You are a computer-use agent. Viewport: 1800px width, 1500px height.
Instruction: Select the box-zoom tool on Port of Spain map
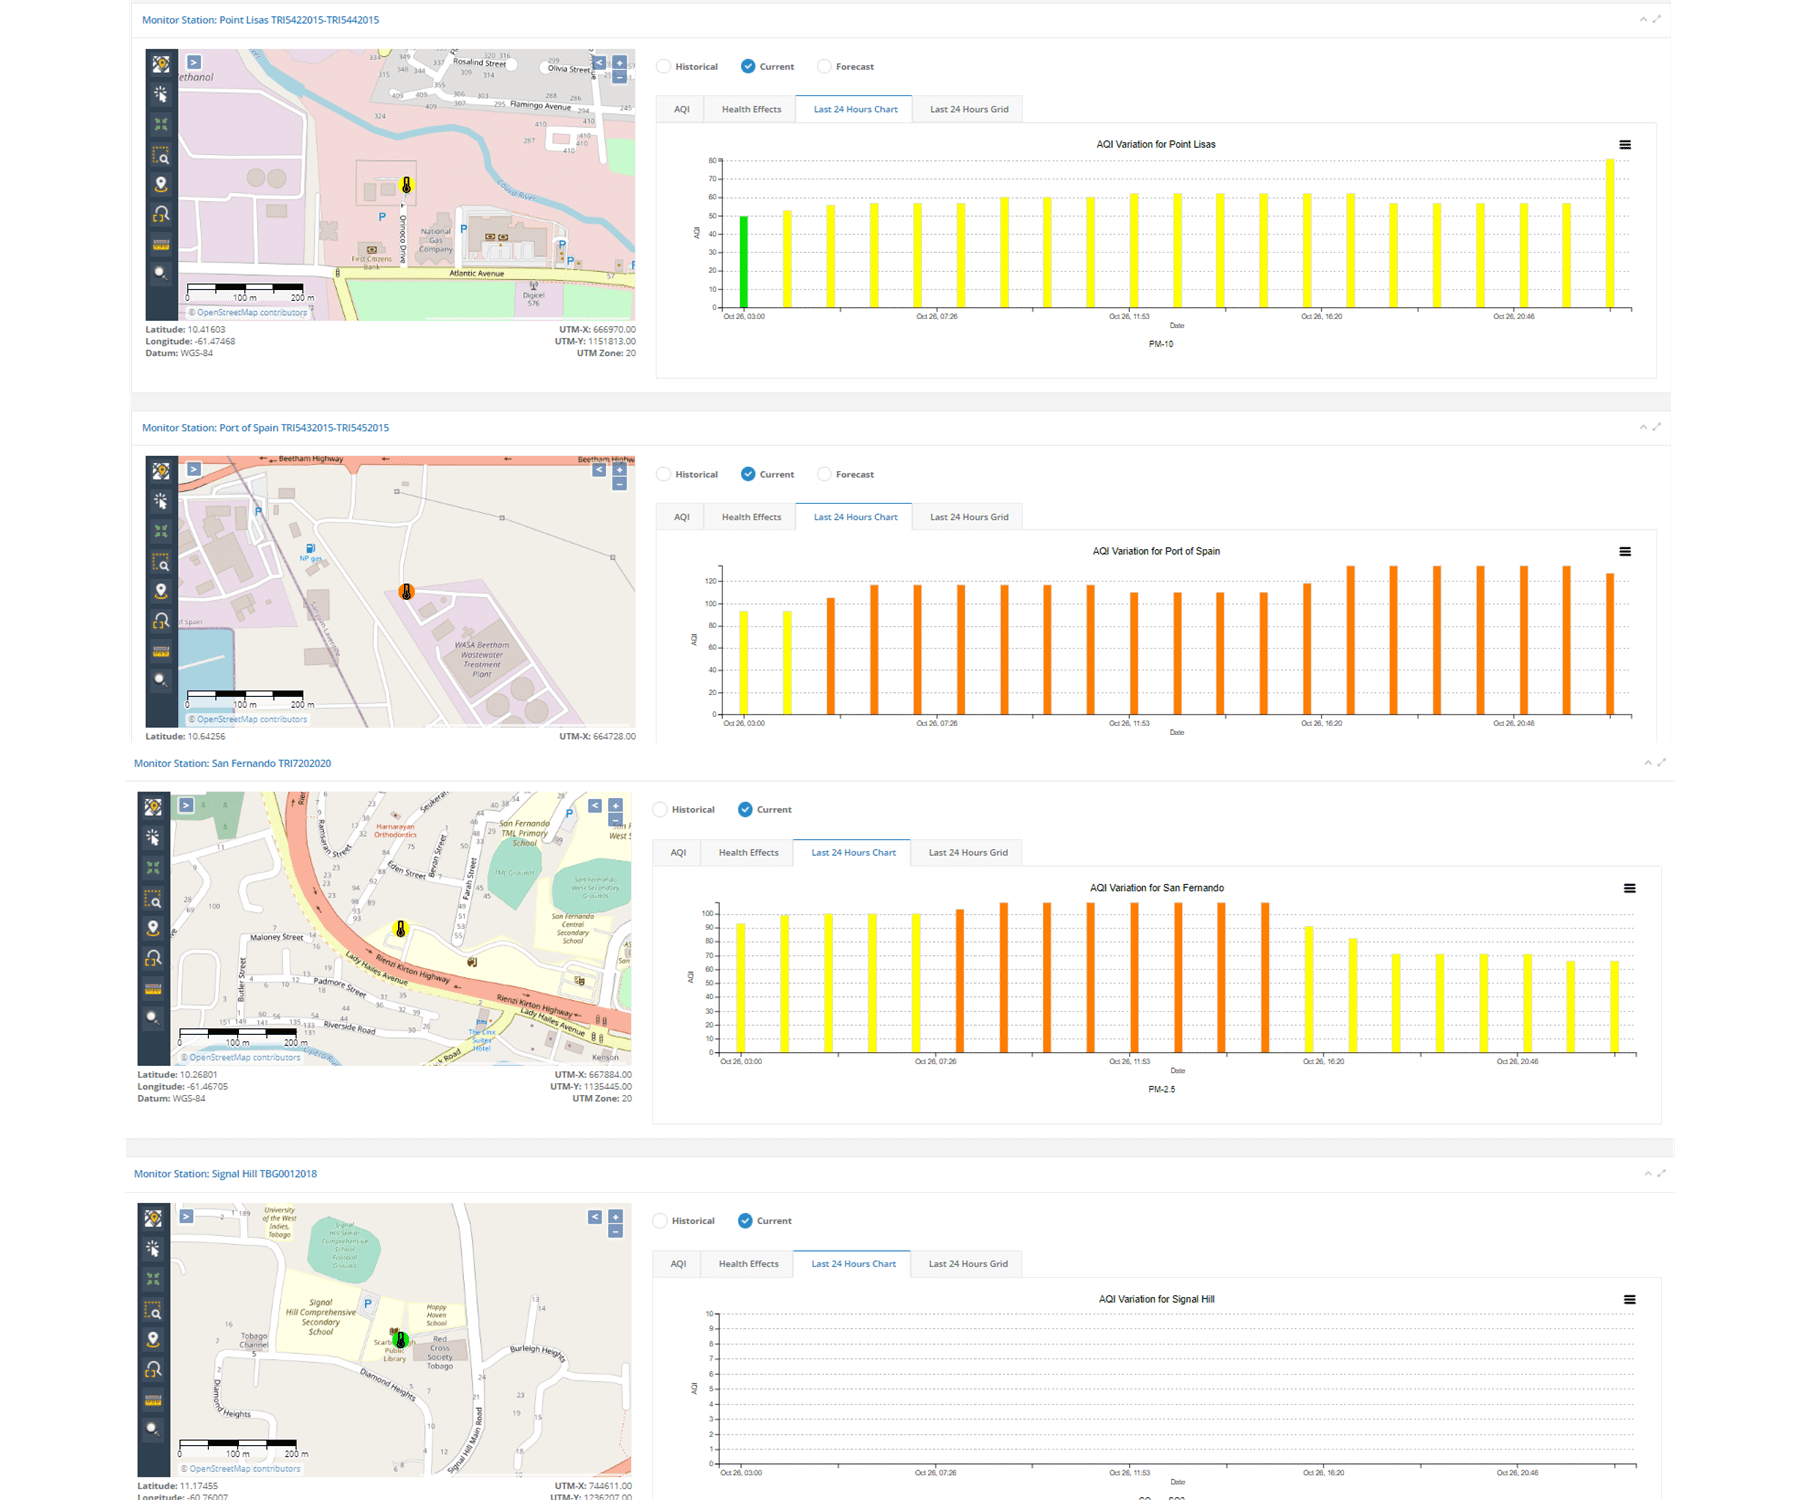click(x=160, y=562)
